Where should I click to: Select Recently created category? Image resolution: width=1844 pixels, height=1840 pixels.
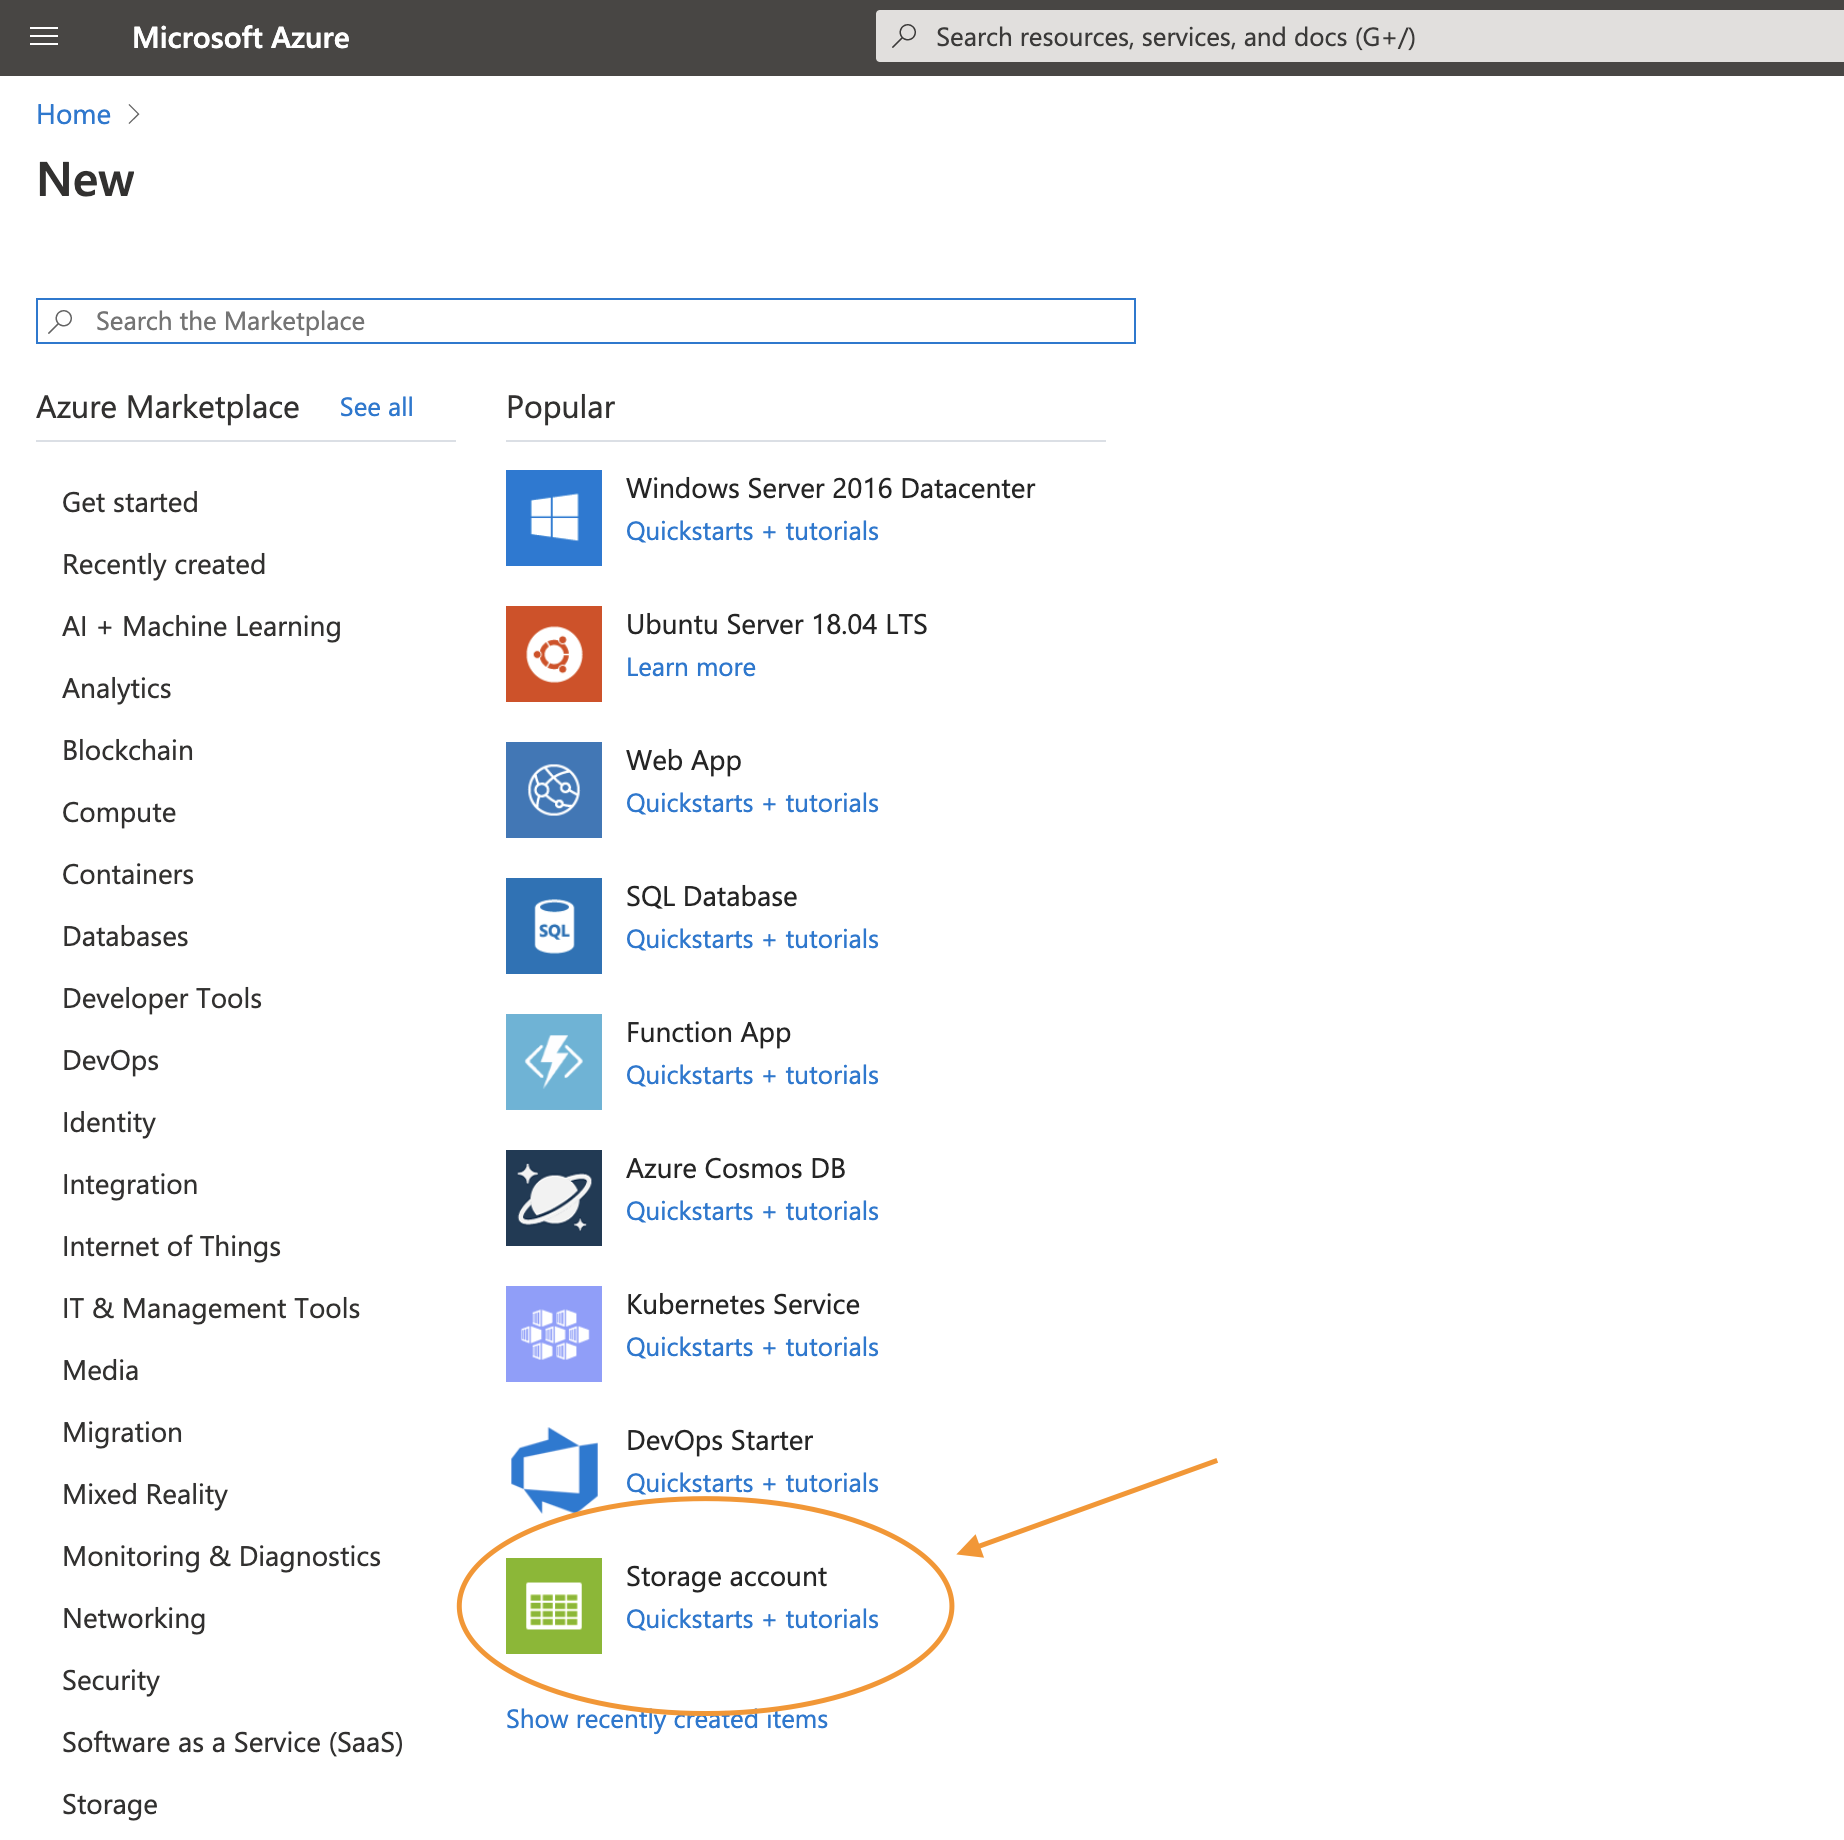click(x=164, y=564)
